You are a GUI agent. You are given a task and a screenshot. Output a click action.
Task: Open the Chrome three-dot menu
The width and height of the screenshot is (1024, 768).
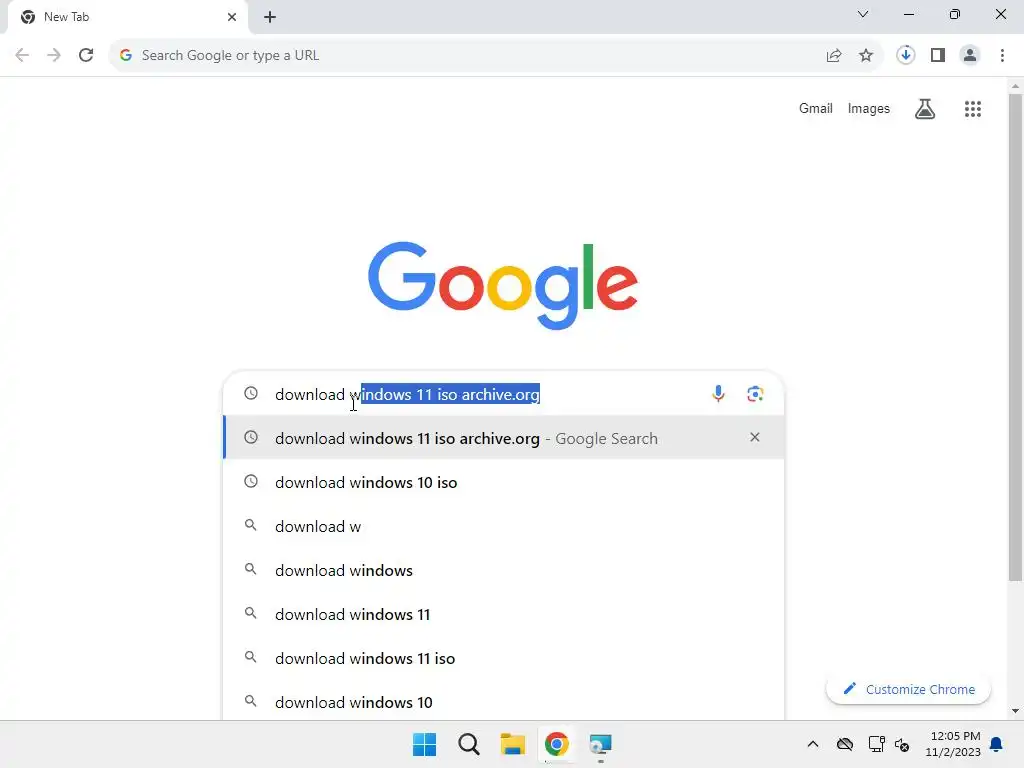click(1002, 56)
